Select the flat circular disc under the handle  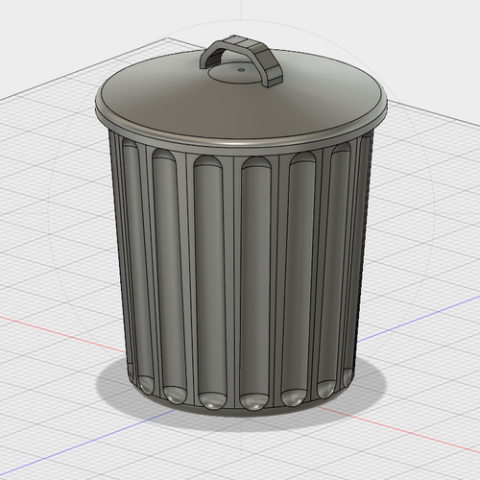(x=237, y=73)
